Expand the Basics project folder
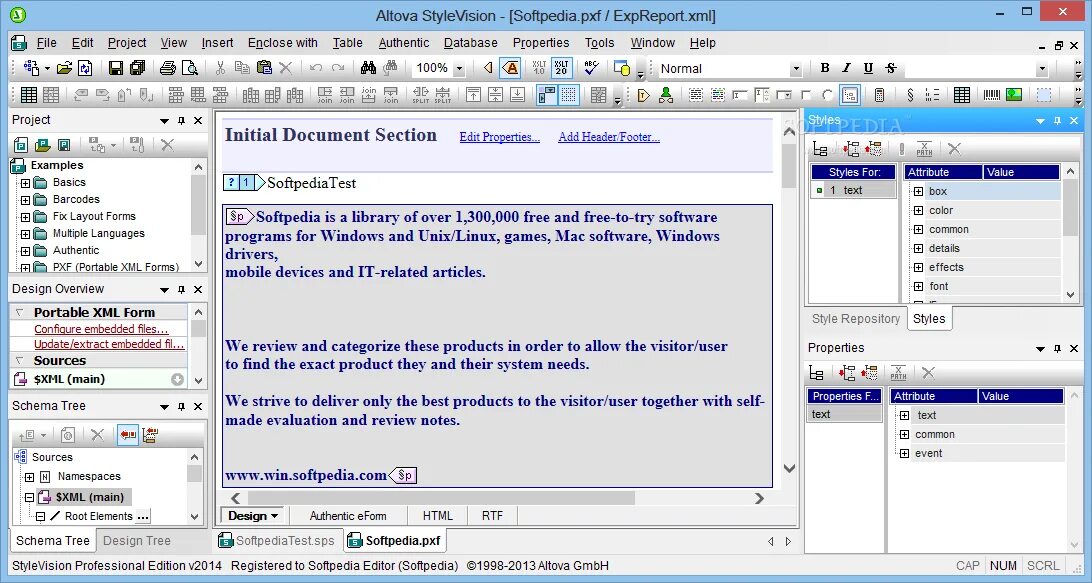This screenshot has height=583, width=1092. click(x=26, y=183)
